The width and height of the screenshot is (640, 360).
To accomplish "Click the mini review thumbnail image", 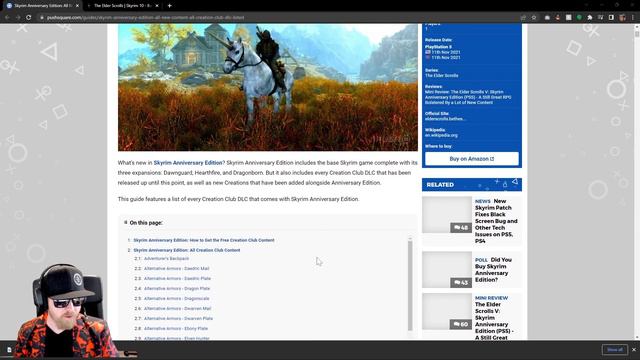I will 447,311.
